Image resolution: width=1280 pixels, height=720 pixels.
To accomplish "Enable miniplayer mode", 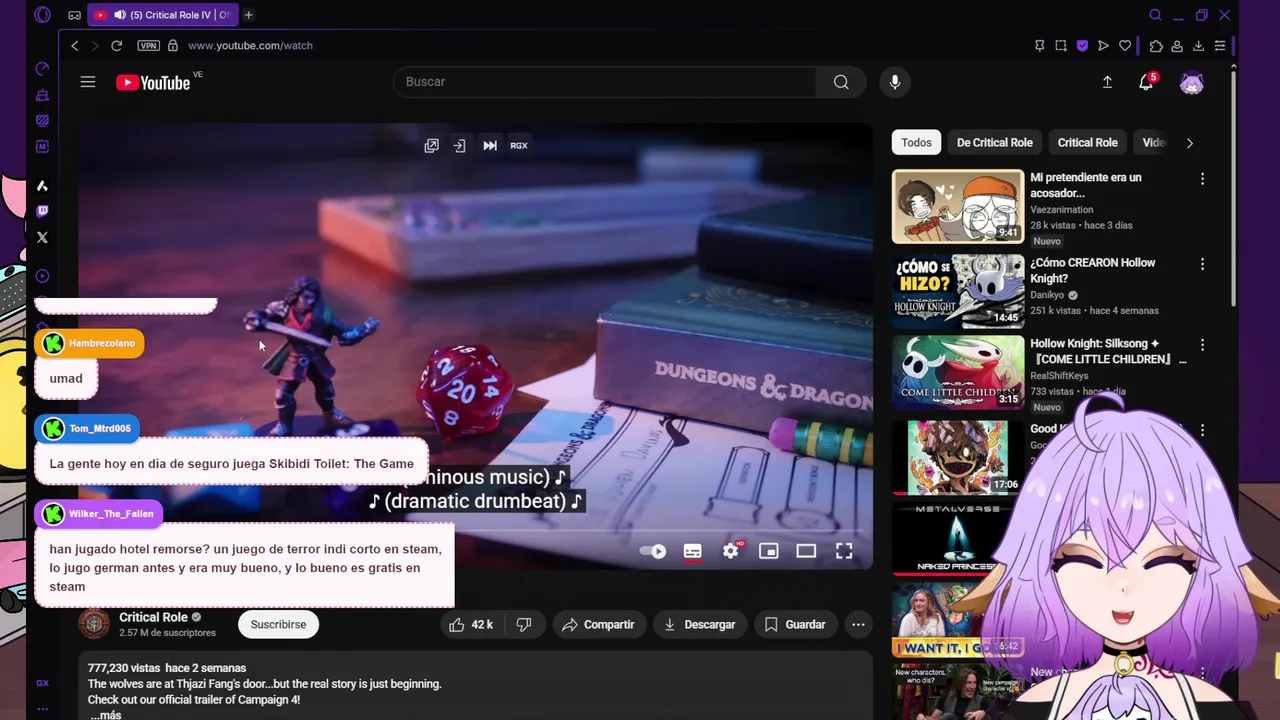I will pos(768,551).
